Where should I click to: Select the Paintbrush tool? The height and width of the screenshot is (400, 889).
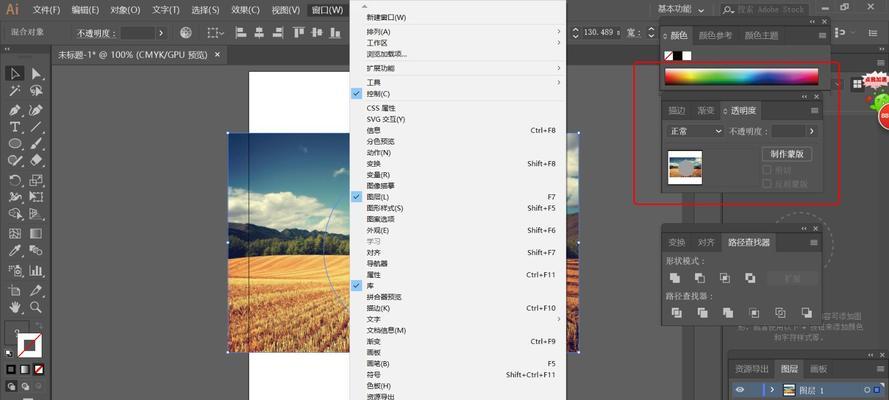tap(36, 143)
